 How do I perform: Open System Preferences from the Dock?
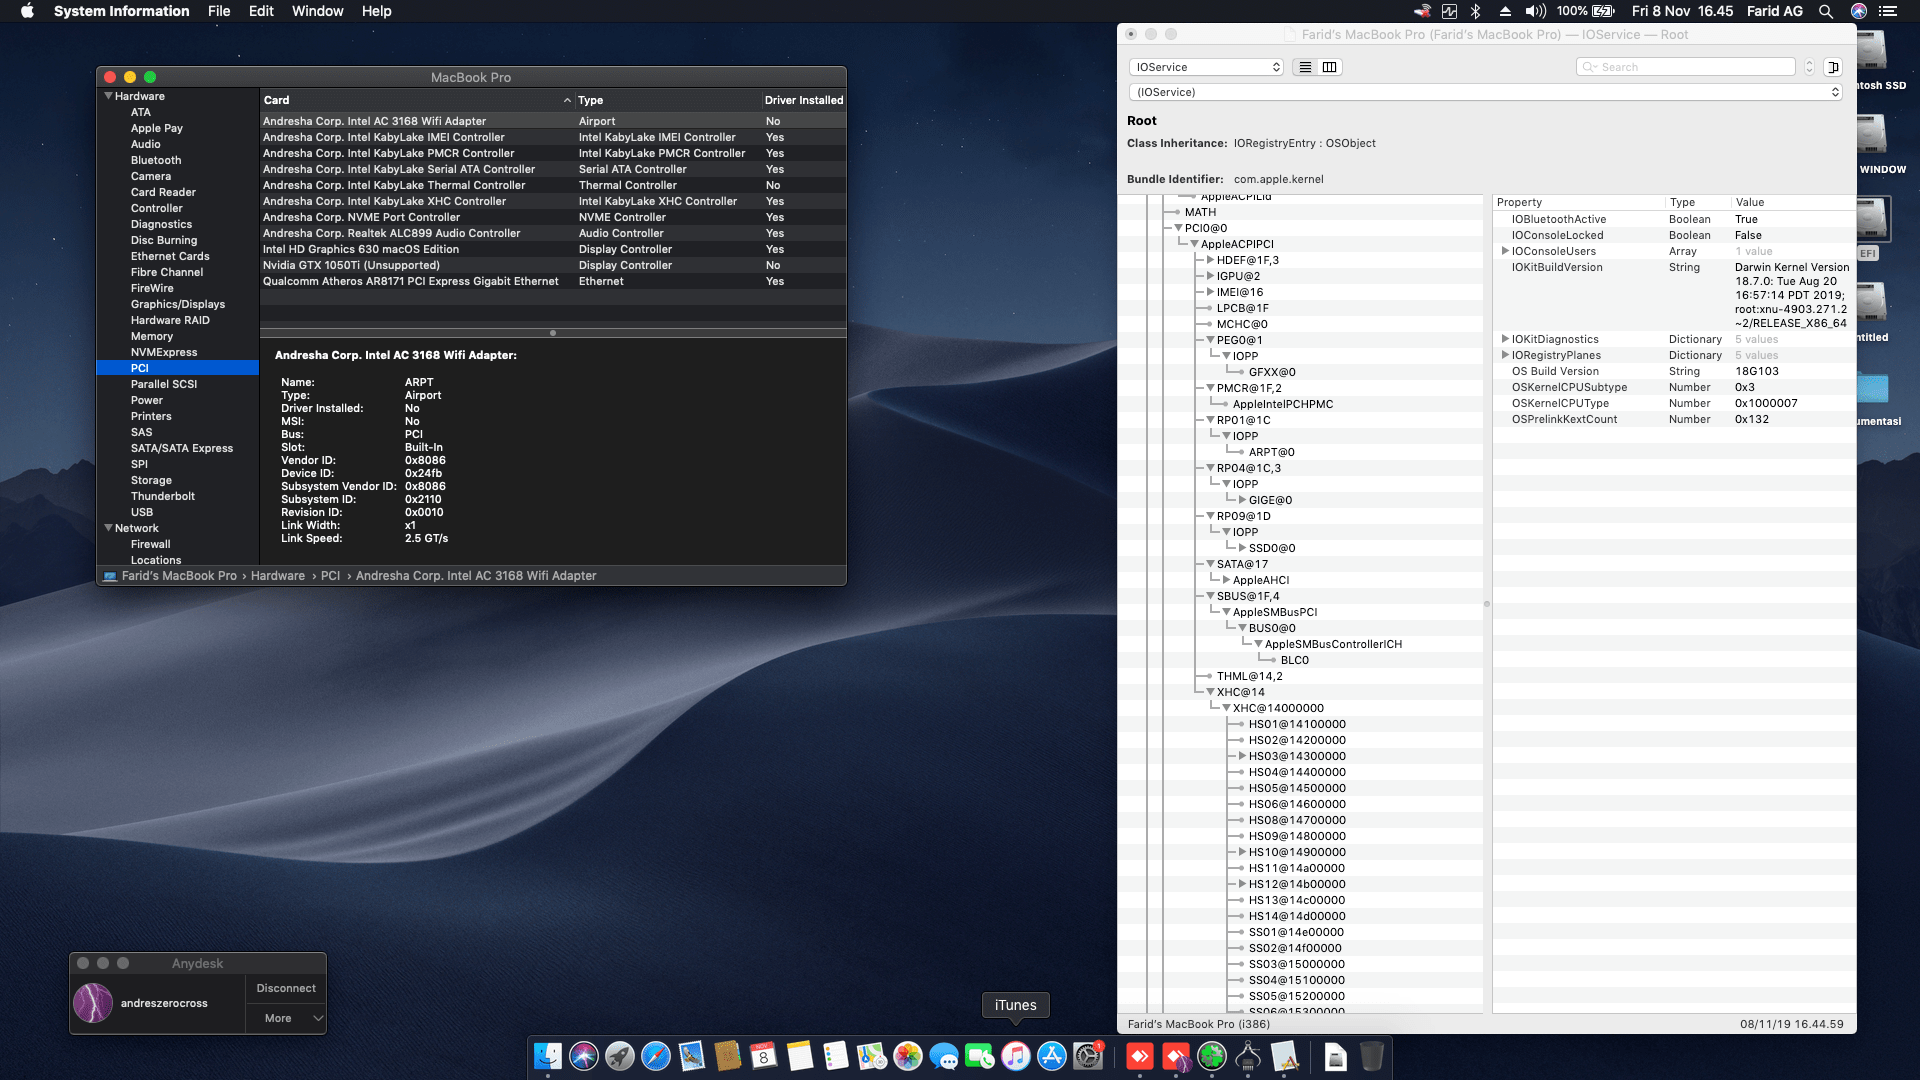[x=1086, y=1056]
